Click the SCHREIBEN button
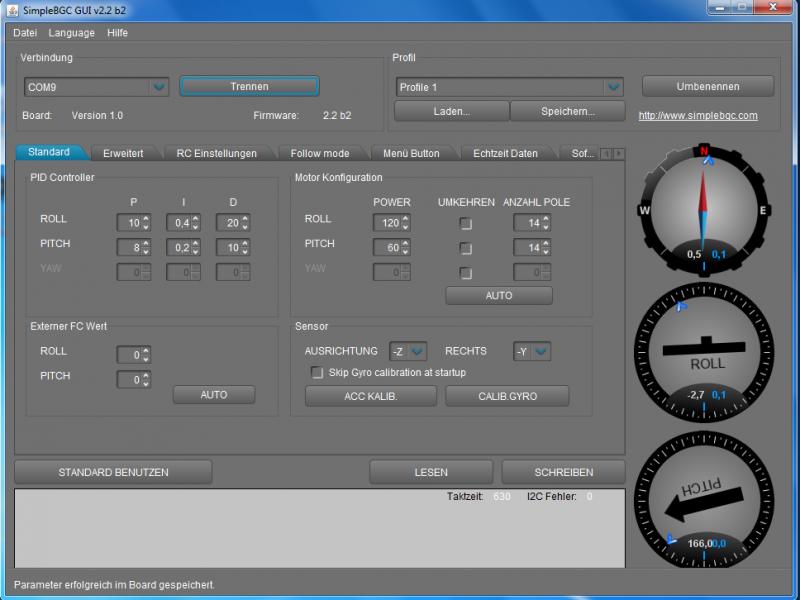This screenshot has height=600, width=800. [x=563, y=472]
